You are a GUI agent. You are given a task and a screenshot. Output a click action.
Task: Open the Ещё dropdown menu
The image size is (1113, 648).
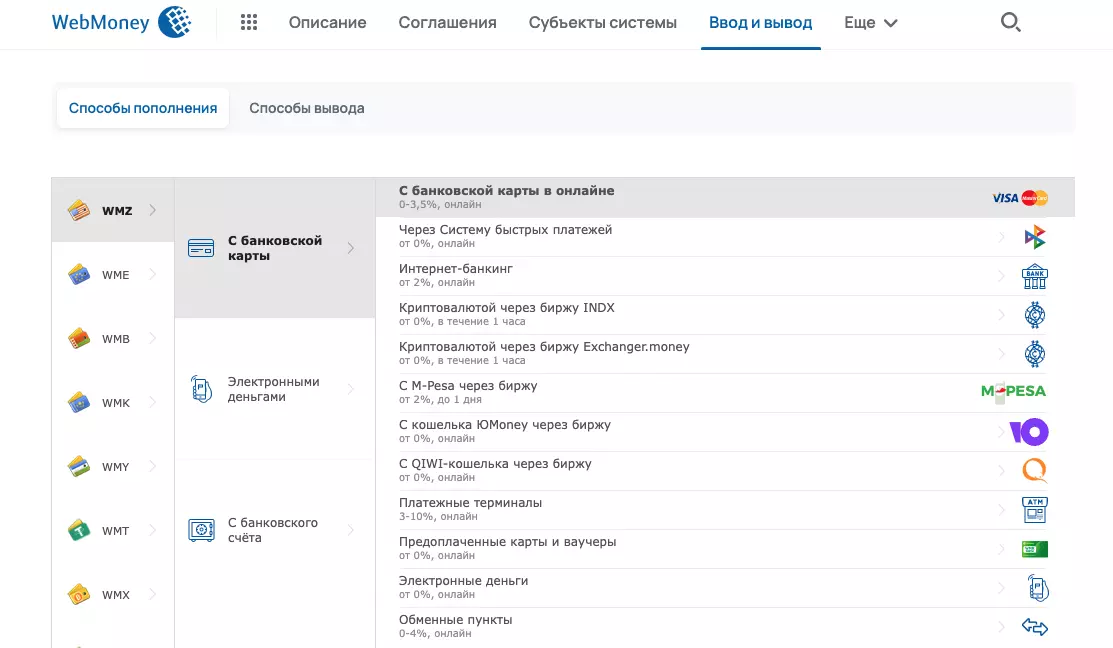point(869,21)
